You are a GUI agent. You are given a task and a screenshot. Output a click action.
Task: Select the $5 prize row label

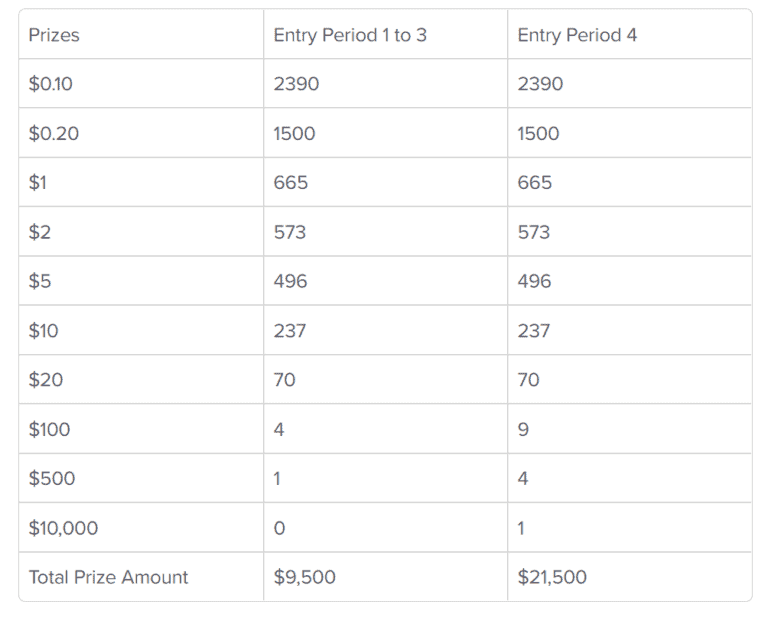[x=40, y=281]
